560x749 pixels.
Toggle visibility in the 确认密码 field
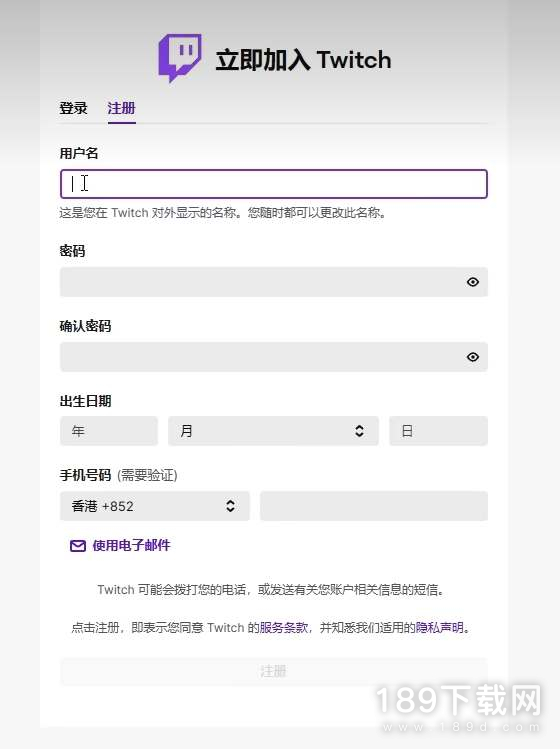[x=473, y=357]
